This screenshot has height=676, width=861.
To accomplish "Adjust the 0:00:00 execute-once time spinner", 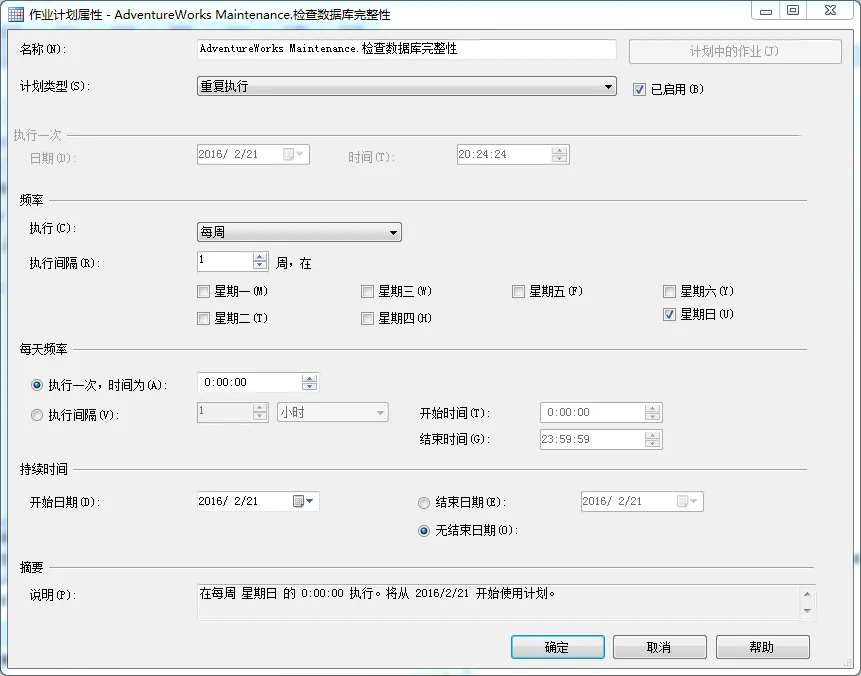I will pyautogui.click(x=310, y=382).
